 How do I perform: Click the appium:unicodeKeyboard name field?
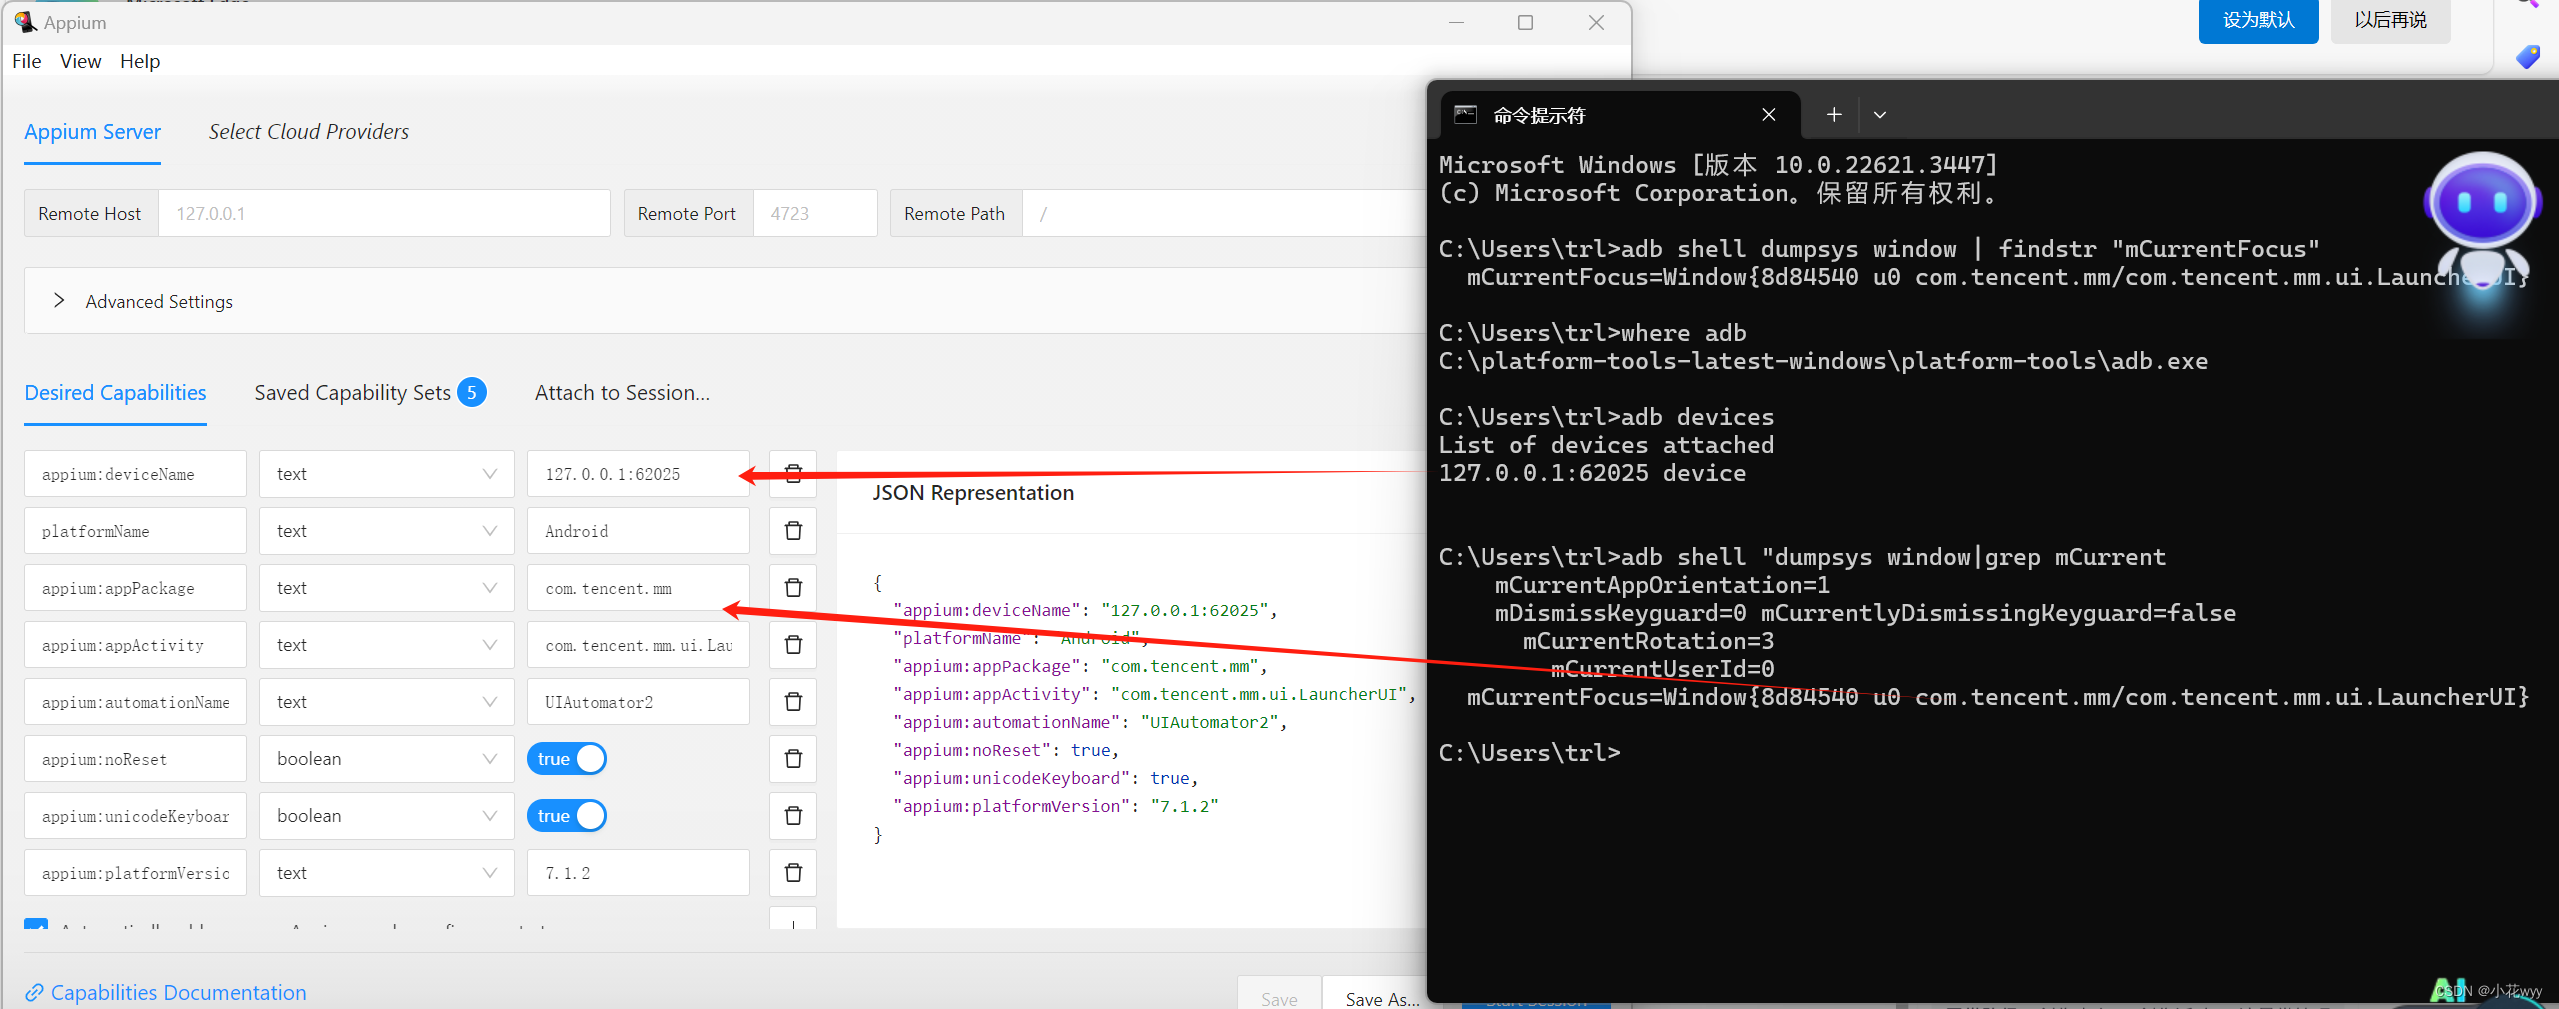coord(135,816)
